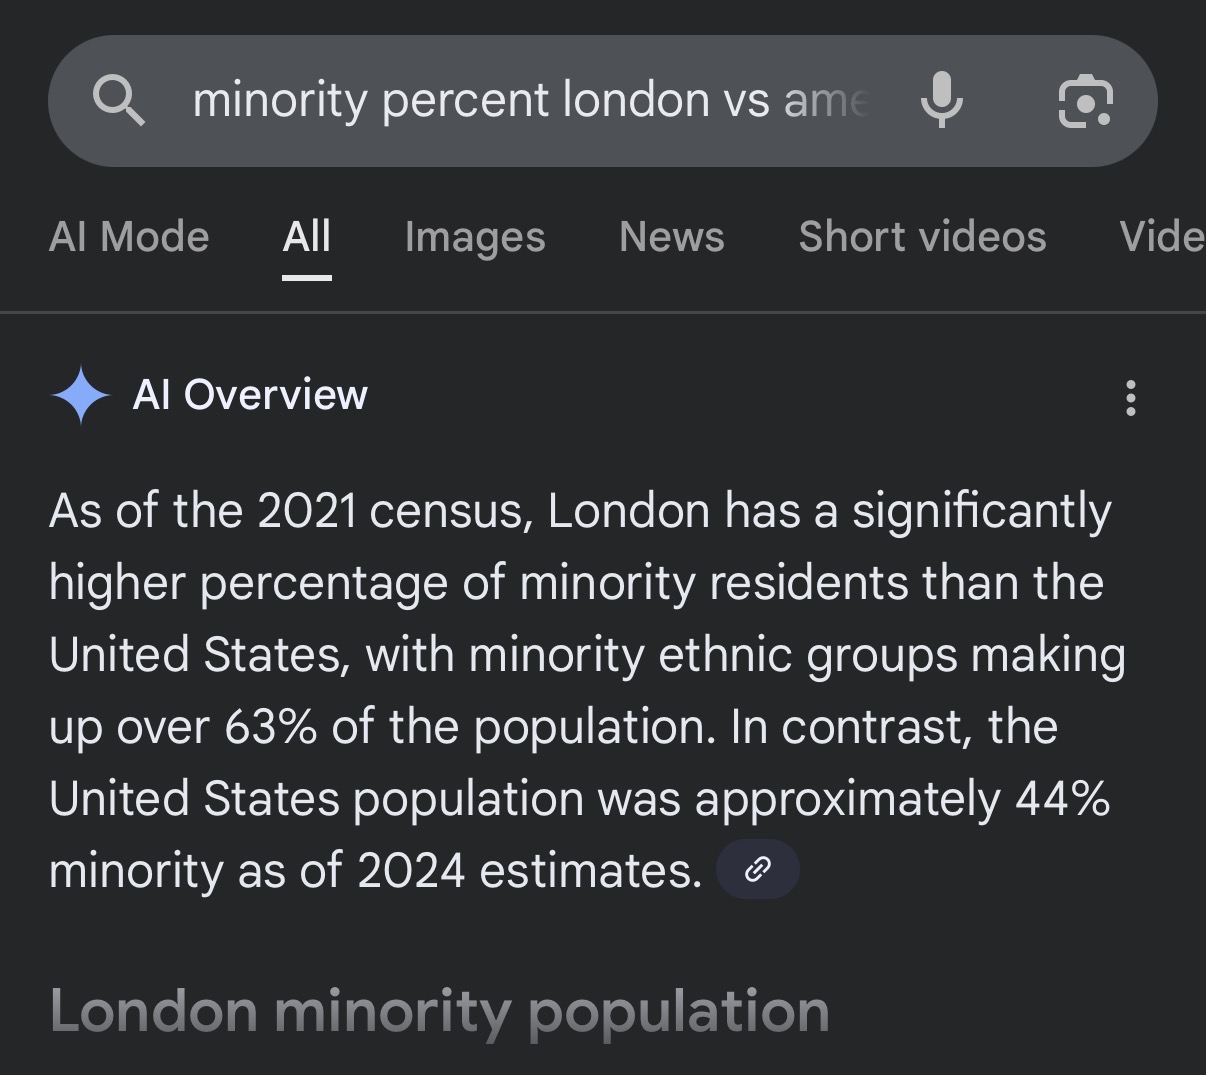The image size is (1206, 1075).
Task: Click the "minority as of 2024 estimates" line
Action: coord(375,870)
